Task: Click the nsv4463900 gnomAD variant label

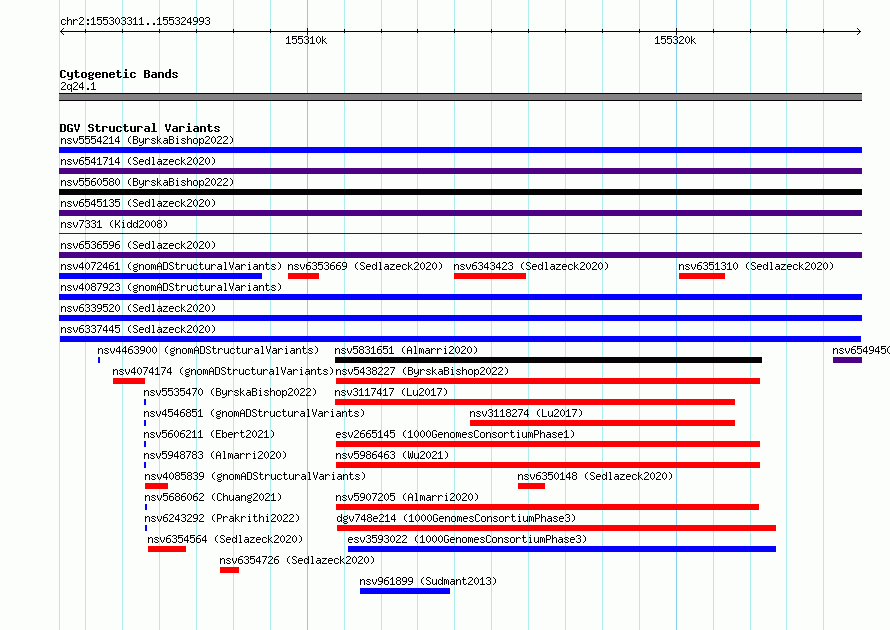Action: tap(208, 350)
